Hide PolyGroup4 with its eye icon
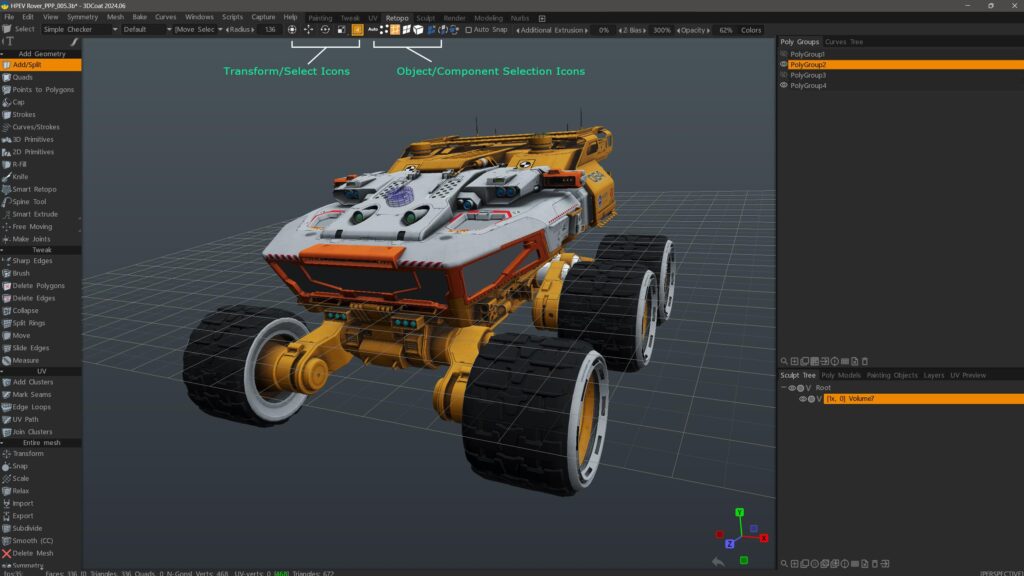The height and width of the screenshot is (576, 1024). pyautogui.click(x=784, y=86)
